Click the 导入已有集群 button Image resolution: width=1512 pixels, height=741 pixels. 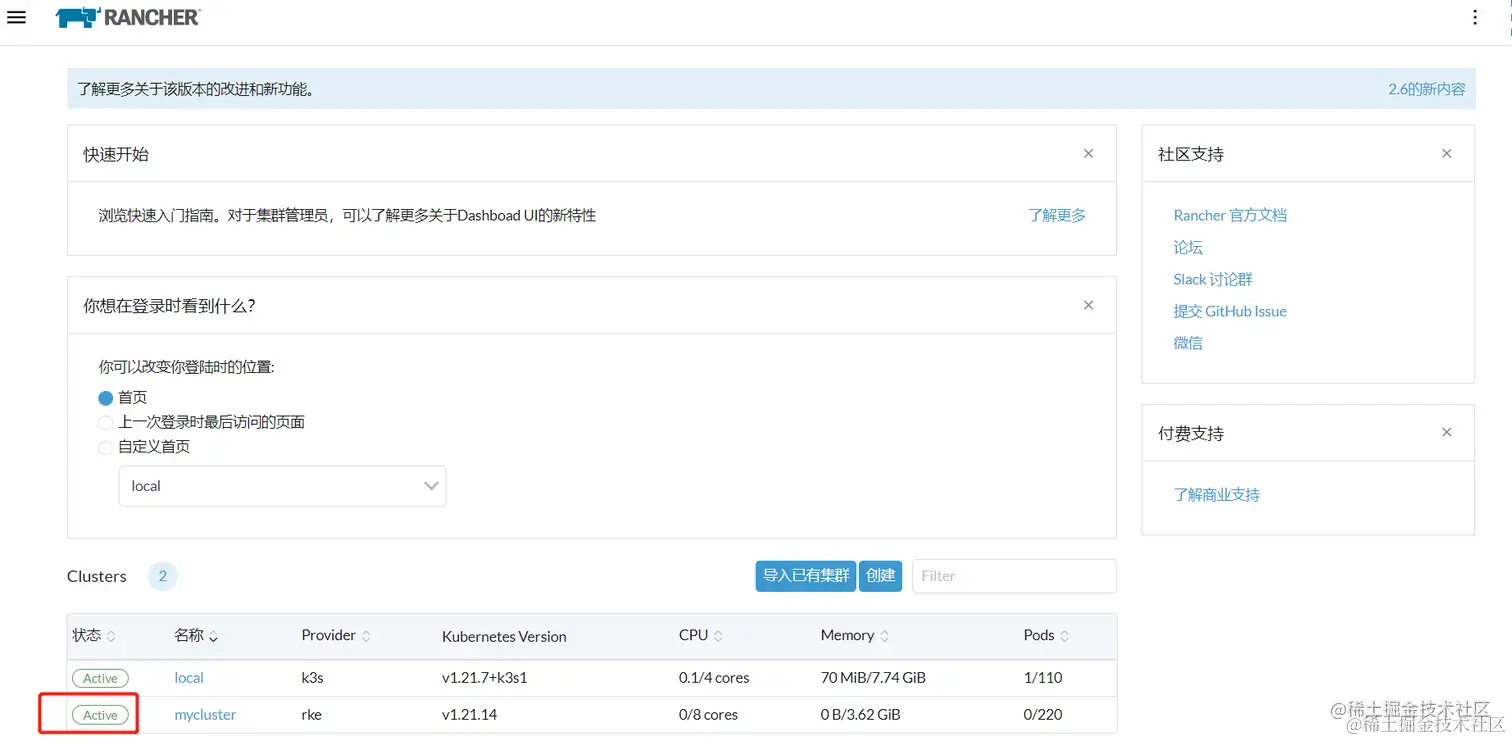[x=806, y=576]
